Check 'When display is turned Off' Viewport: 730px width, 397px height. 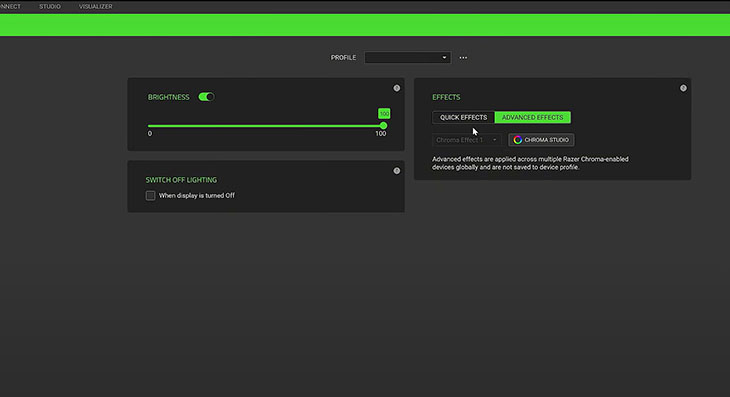pyautogui.click(x=150, y=195)
